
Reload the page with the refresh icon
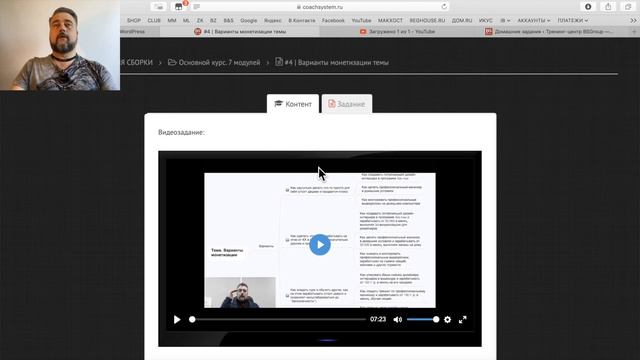coord(444,7)
